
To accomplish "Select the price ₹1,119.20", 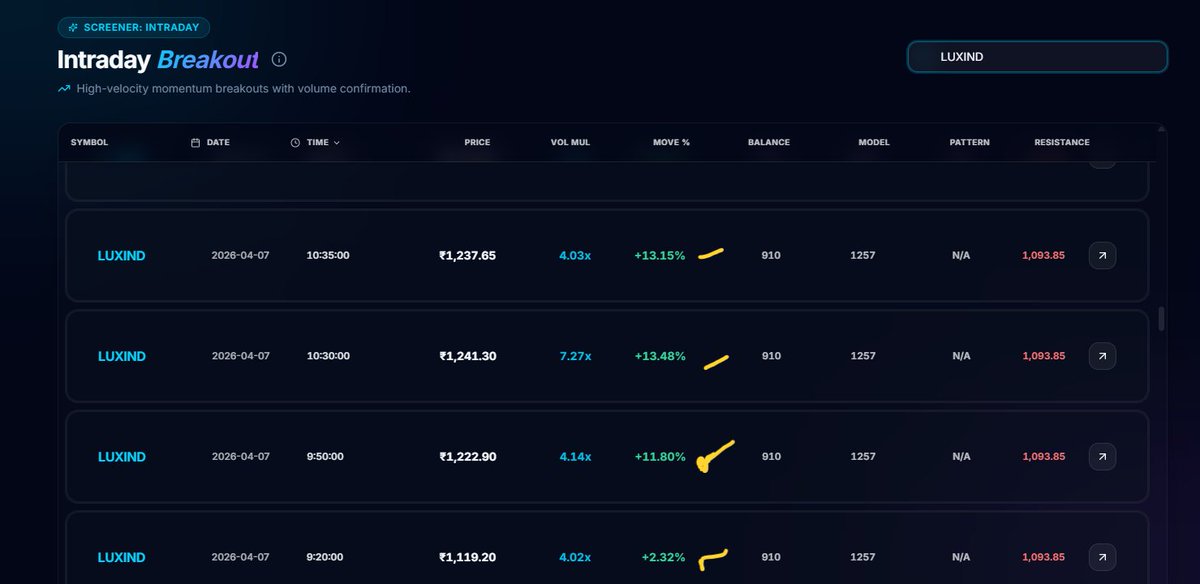I will (467, 558).
